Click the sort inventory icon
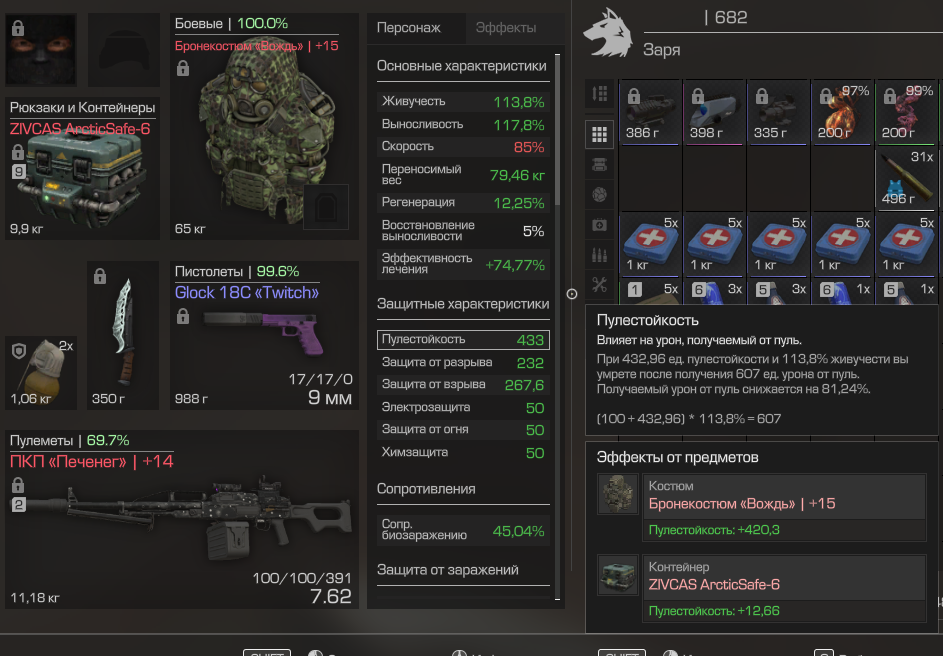Screen dimensions: 943x656 (x=599, y=94)
